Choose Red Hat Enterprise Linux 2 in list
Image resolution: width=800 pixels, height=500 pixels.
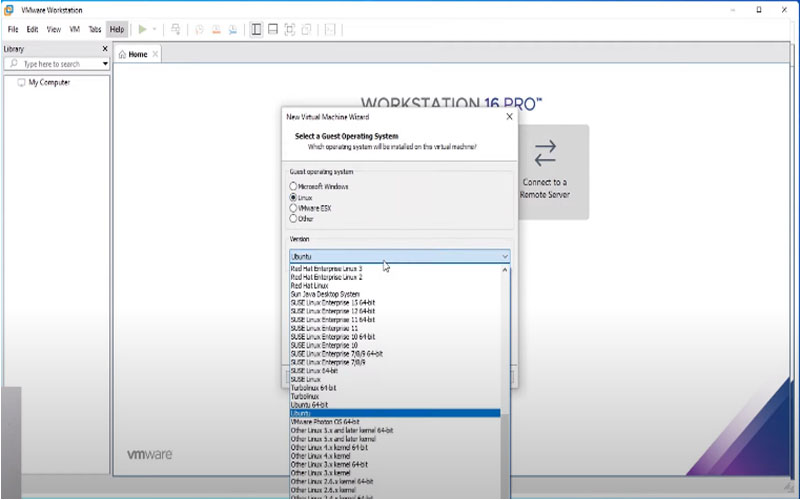tap(395, 277)
